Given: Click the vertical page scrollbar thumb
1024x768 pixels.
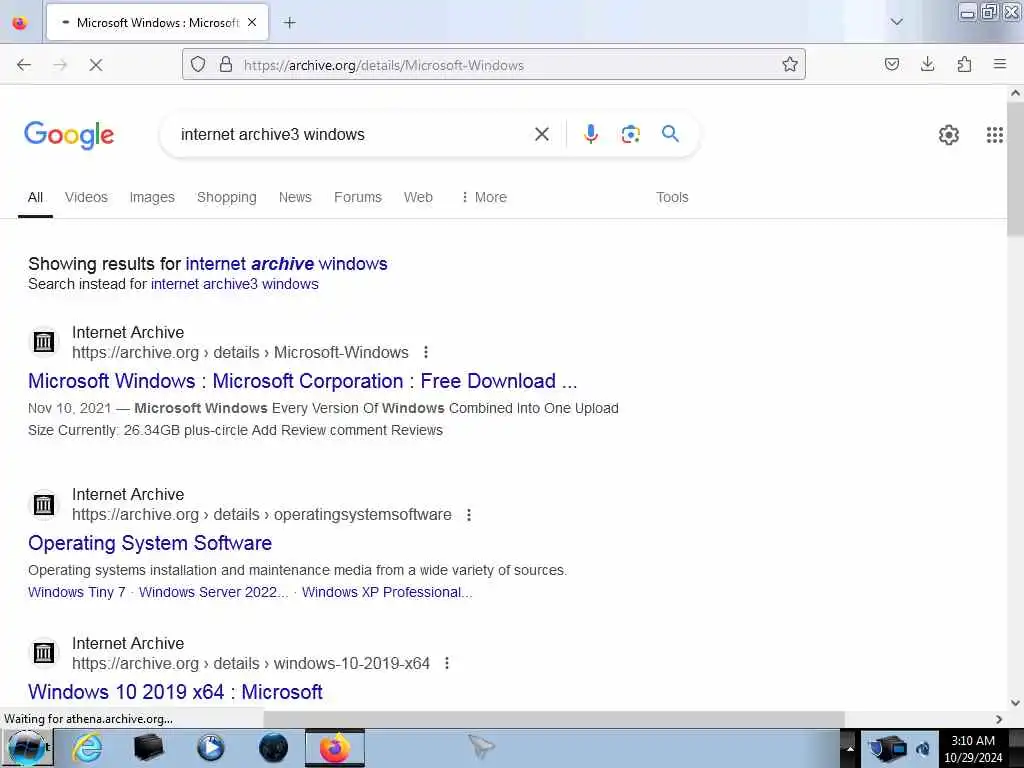Looking at the screenshot, I should 1016,168.
